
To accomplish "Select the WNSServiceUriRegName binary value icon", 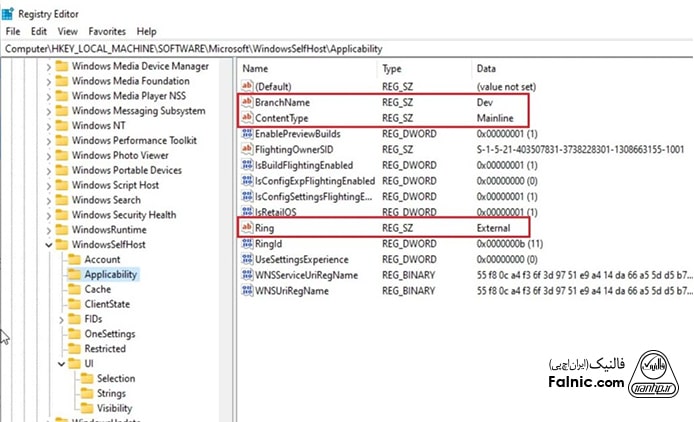I will tap(248, 275).
